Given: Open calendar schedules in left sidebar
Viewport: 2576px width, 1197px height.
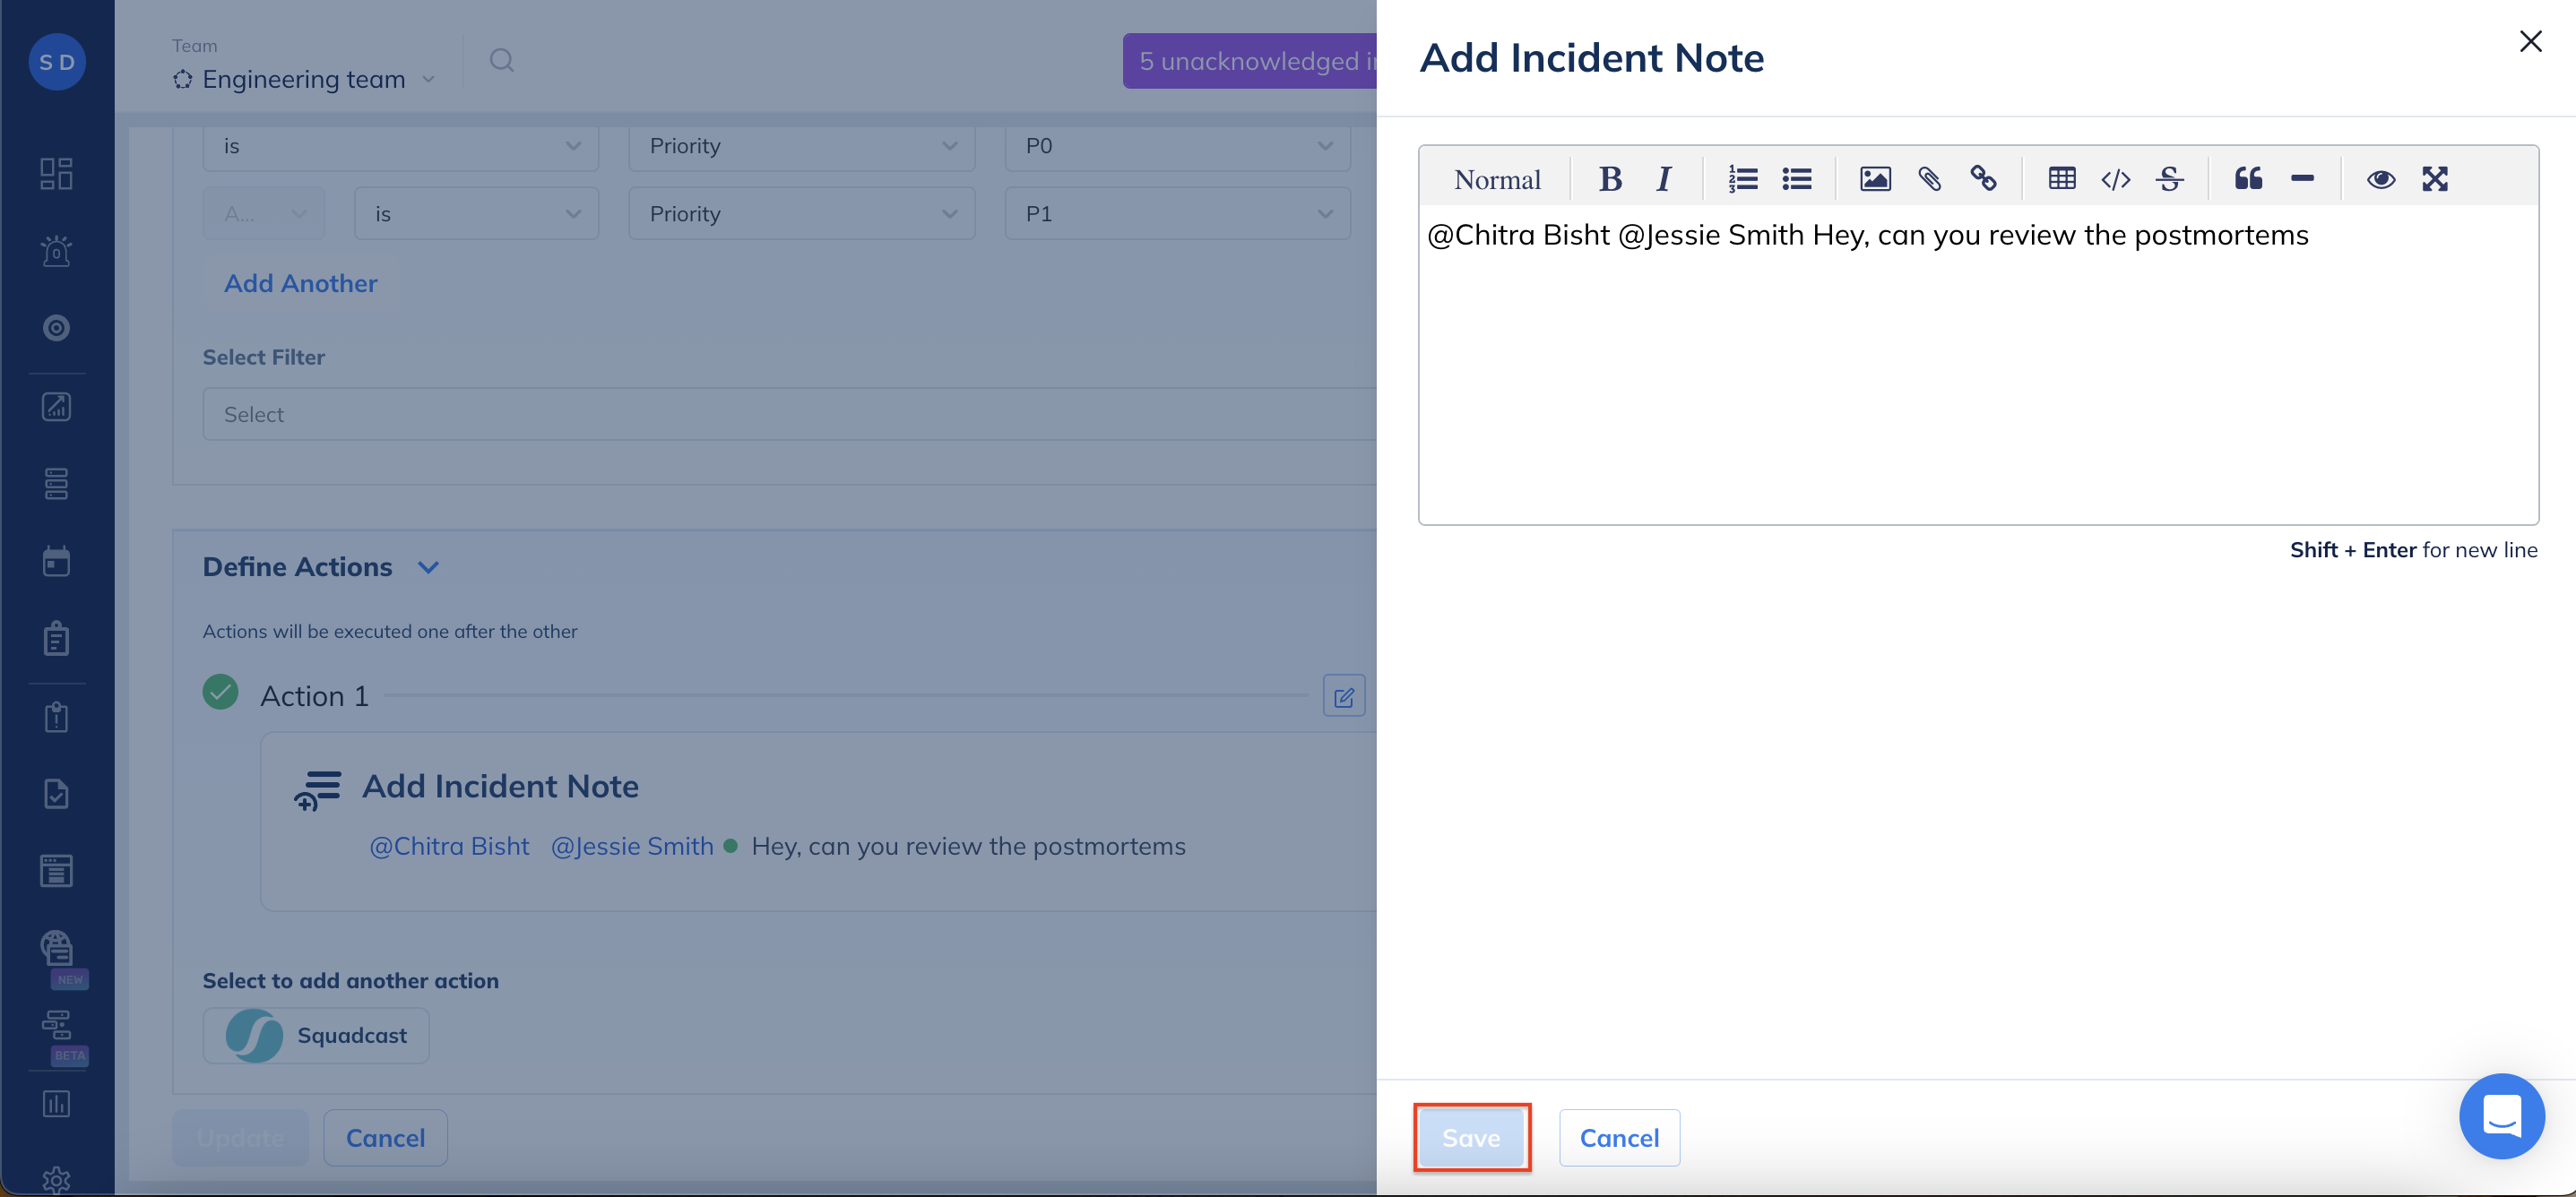Looking at the screenshot, I should 56,561.
